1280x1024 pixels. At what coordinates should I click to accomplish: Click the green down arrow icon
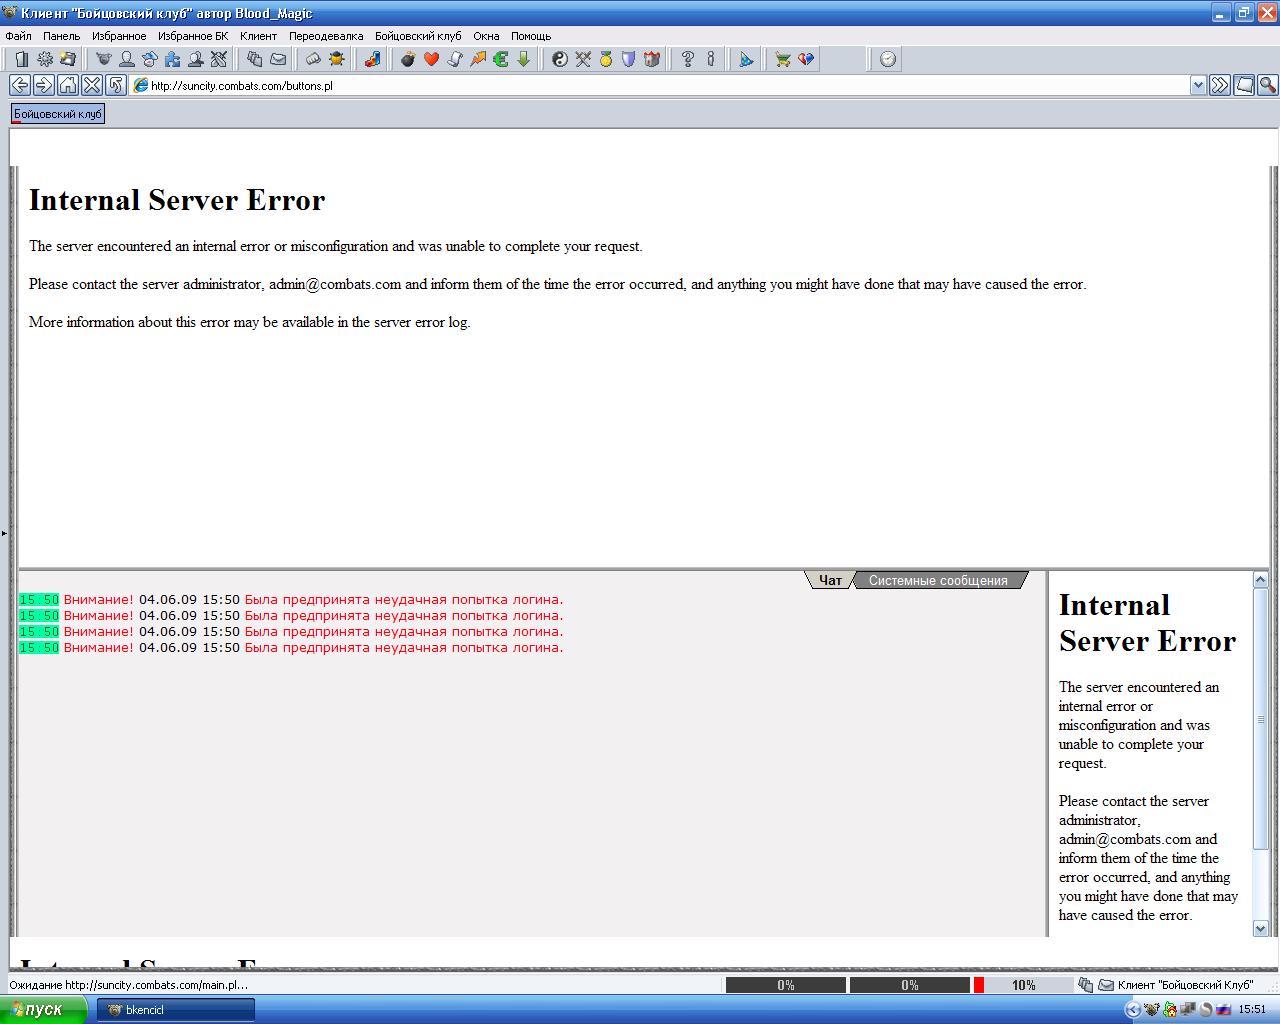[x=523, y=59]
